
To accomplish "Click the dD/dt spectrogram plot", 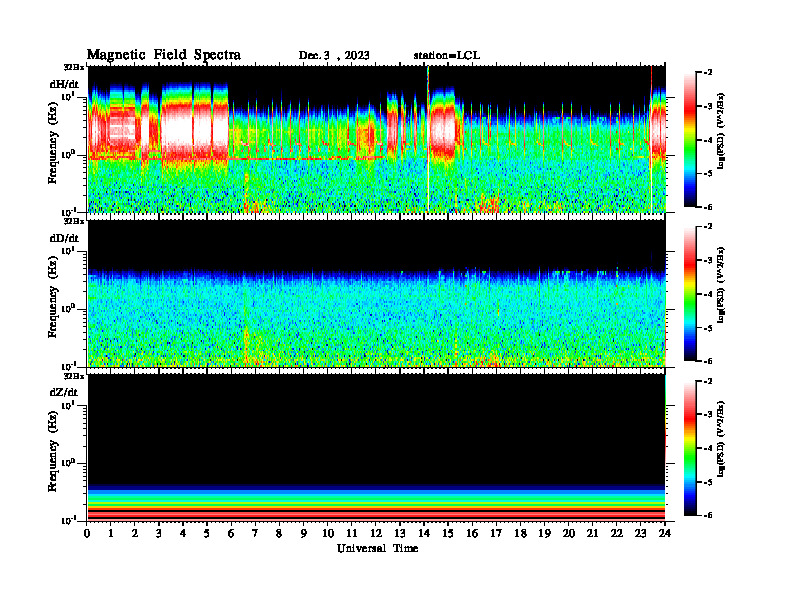I will point(377,293).
